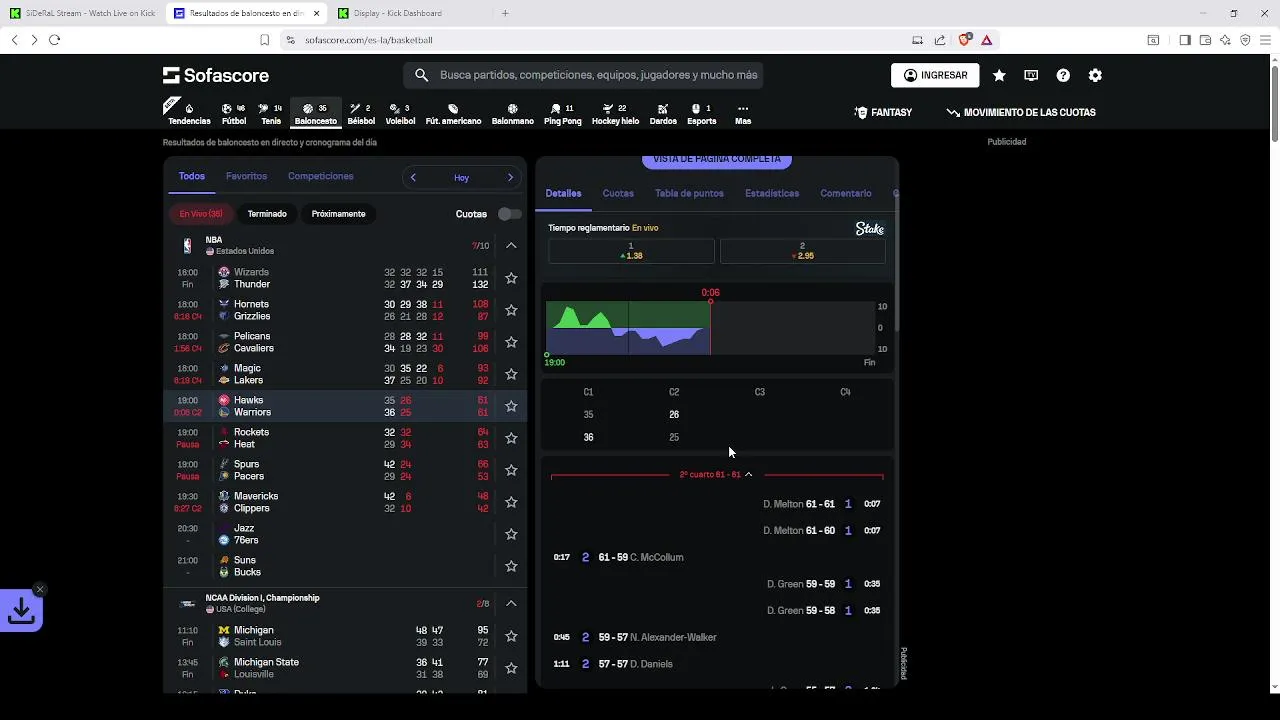Viewport: 1280px width, 720px height.
Task: Star the Magic vs Lakers match
Action: pyautogui.click(x=511, y=374)
